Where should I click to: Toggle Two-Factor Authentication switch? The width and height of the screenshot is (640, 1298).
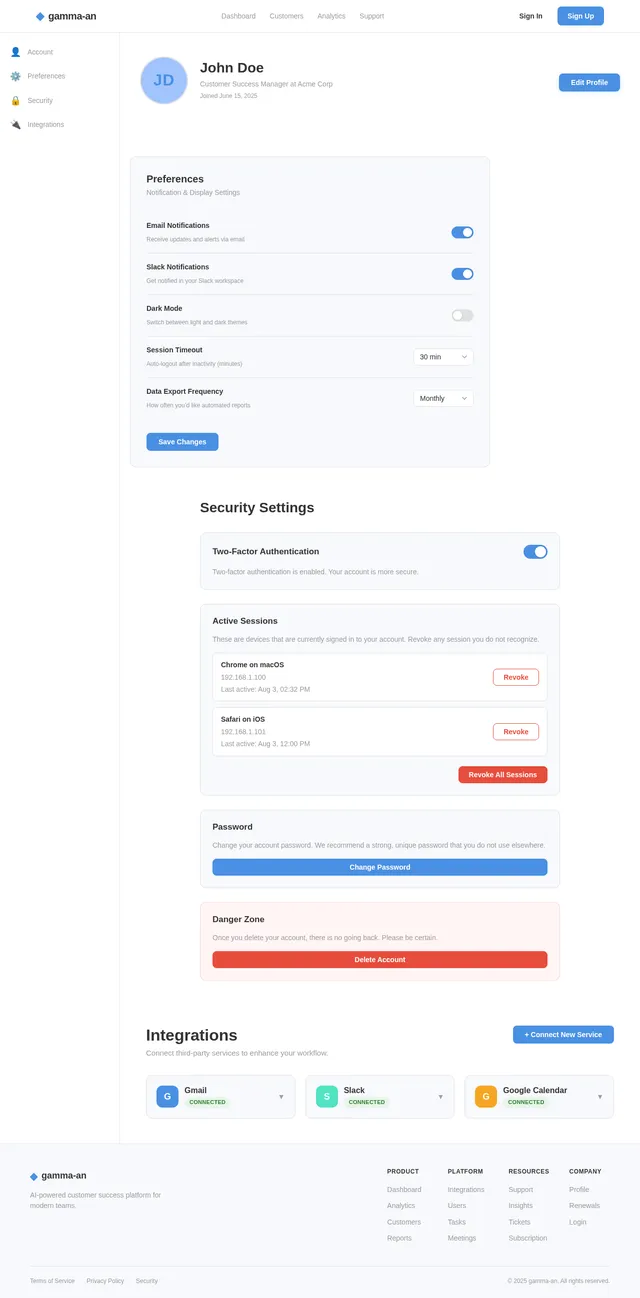pyautogui.click(x=535, y=552)
